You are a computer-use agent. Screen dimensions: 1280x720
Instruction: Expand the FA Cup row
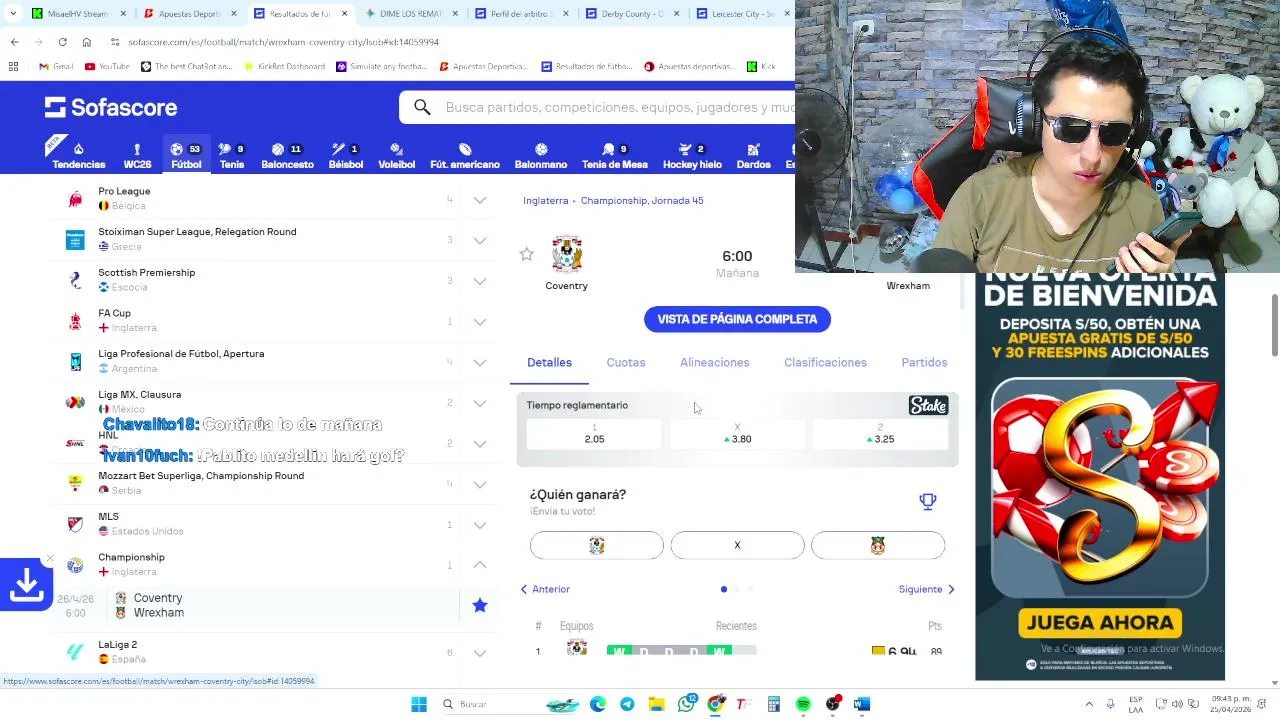pos(480,322)
